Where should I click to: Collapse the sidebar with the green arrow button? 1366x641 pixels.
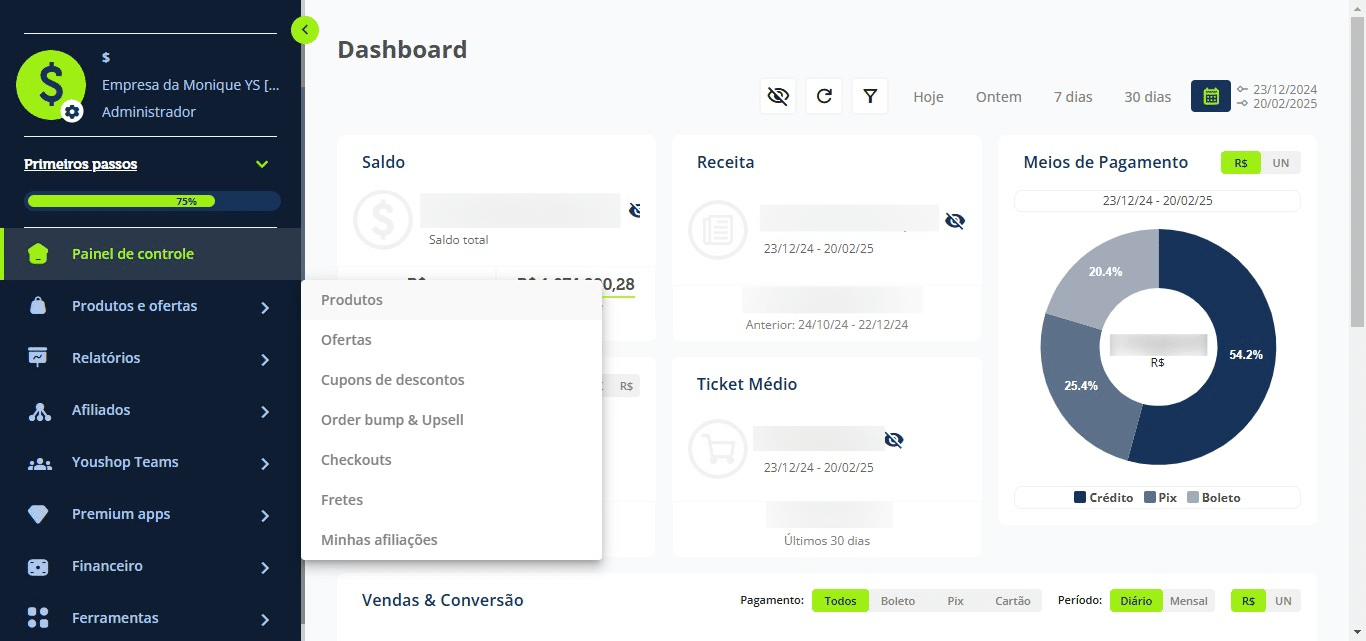[x=305, y=30]
